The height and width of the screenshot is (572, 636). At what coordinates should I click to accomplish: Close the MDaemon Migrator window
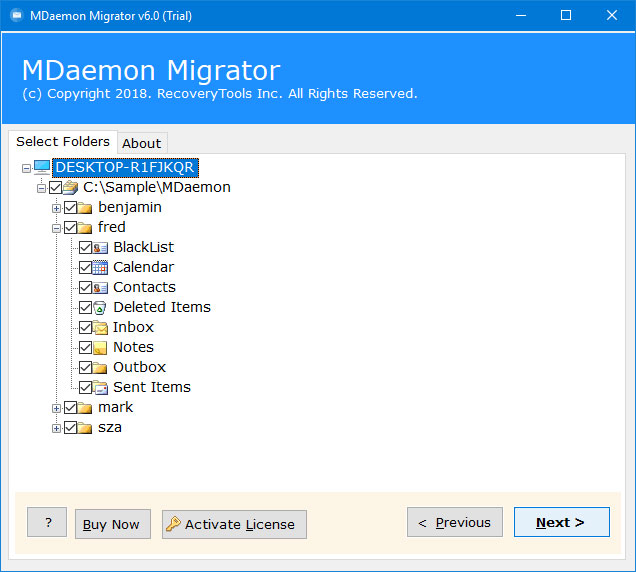point(612,15)
